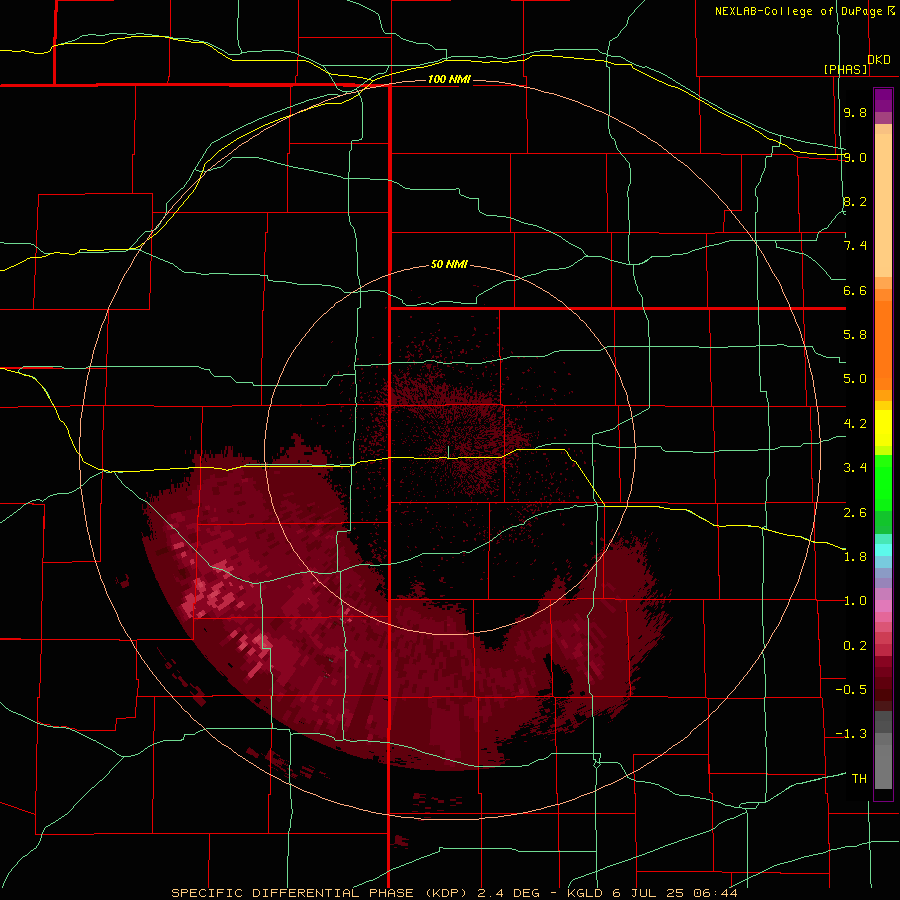Select the 3.4 legend value
Screen dimensions: 900x900
[855, 468]
